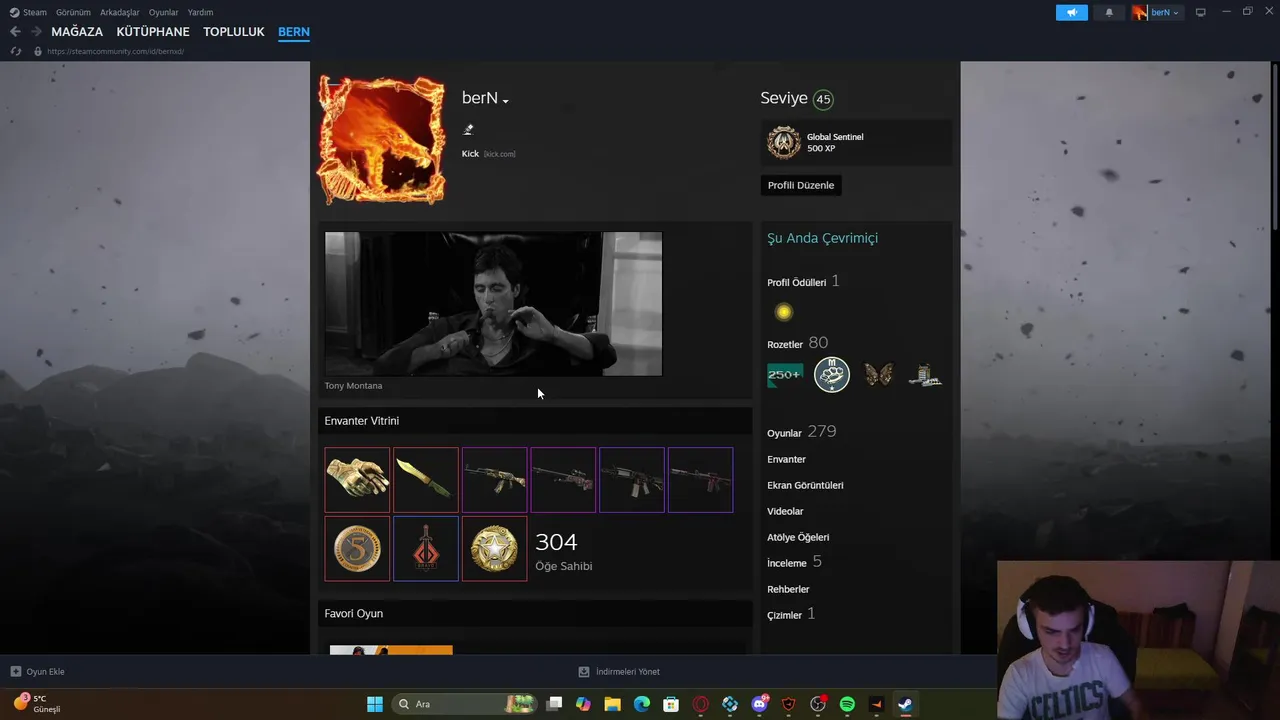The width and height of the screenshot is (1280, 720).
Task: Select the gloves item in inventory showcase
Action: (x=357, y=480)
